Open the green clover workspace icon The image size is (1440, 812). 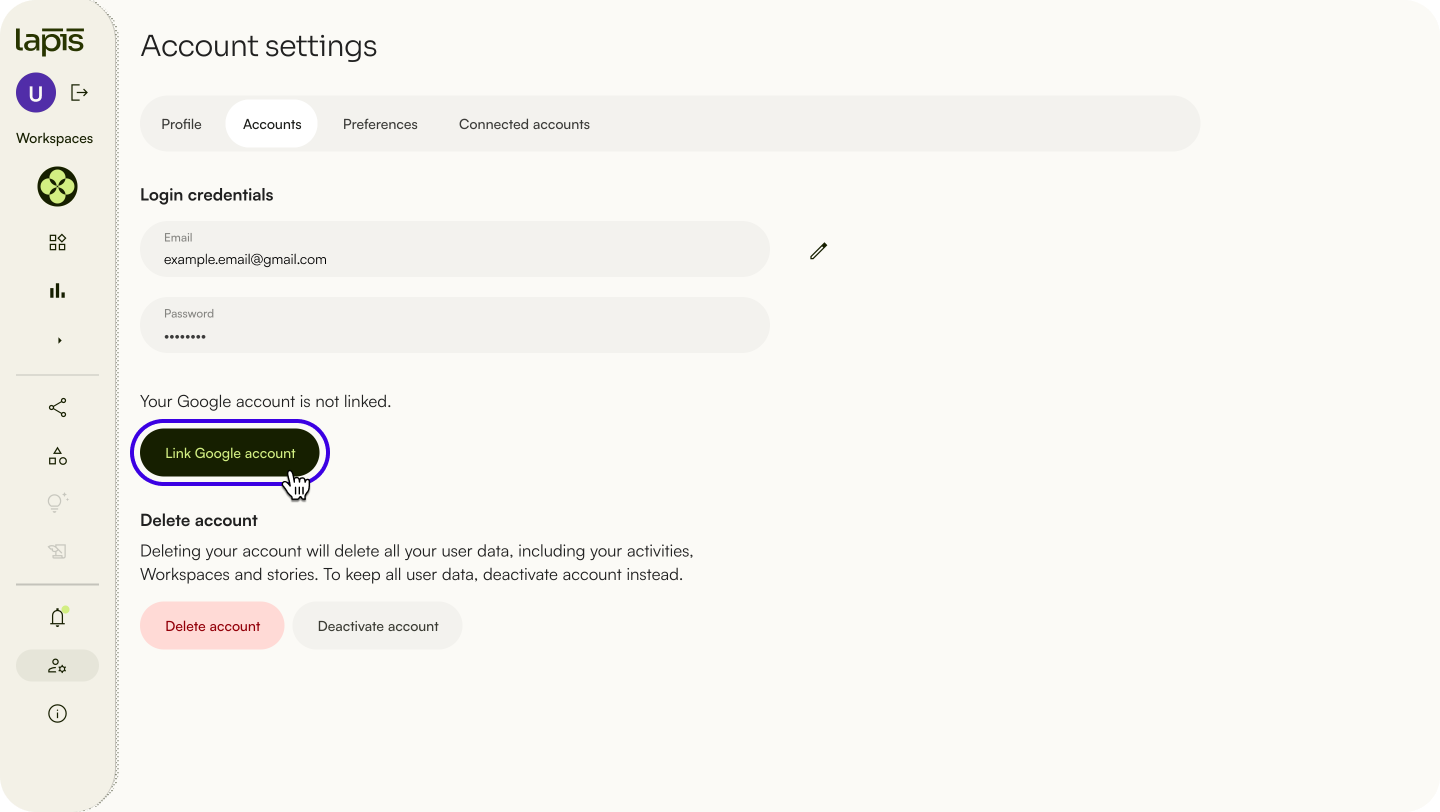57,186
